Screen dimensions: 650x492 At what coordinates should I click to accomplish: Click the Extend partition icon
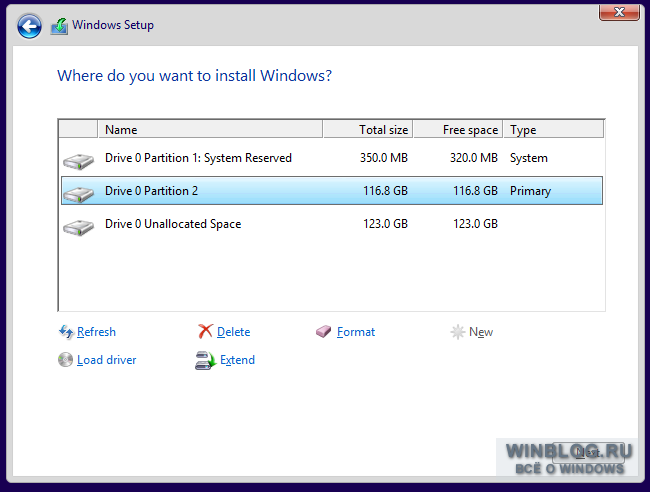pyautogui.click(x=206, y=360)
